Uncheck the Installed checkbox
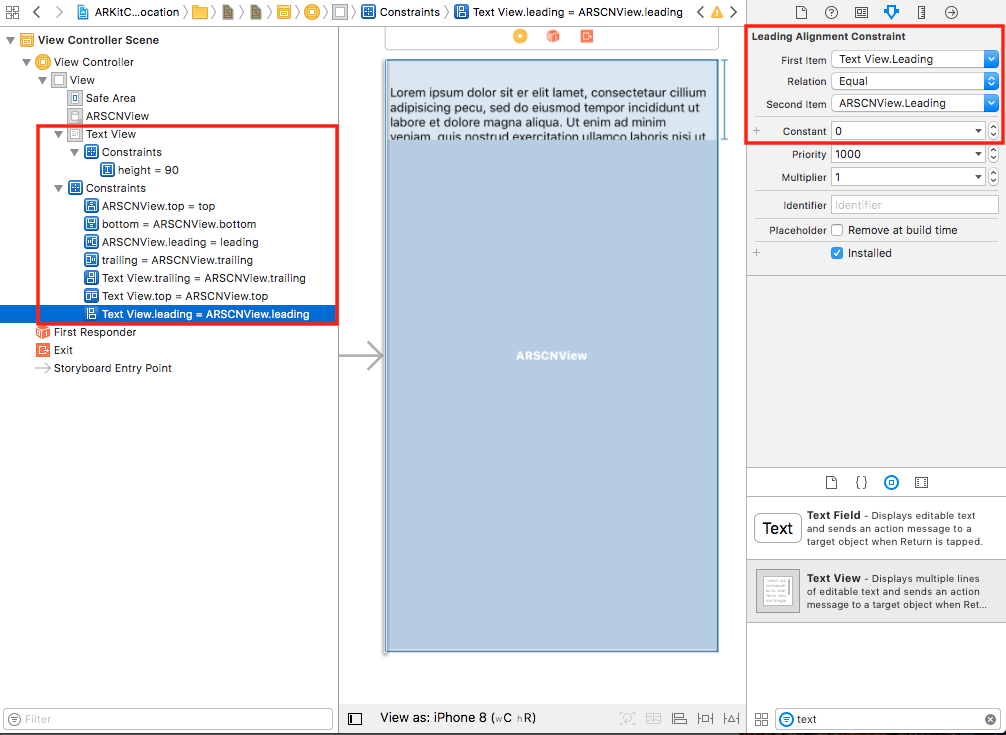Viewport: 1006px width, 735px height. [837, 253]
